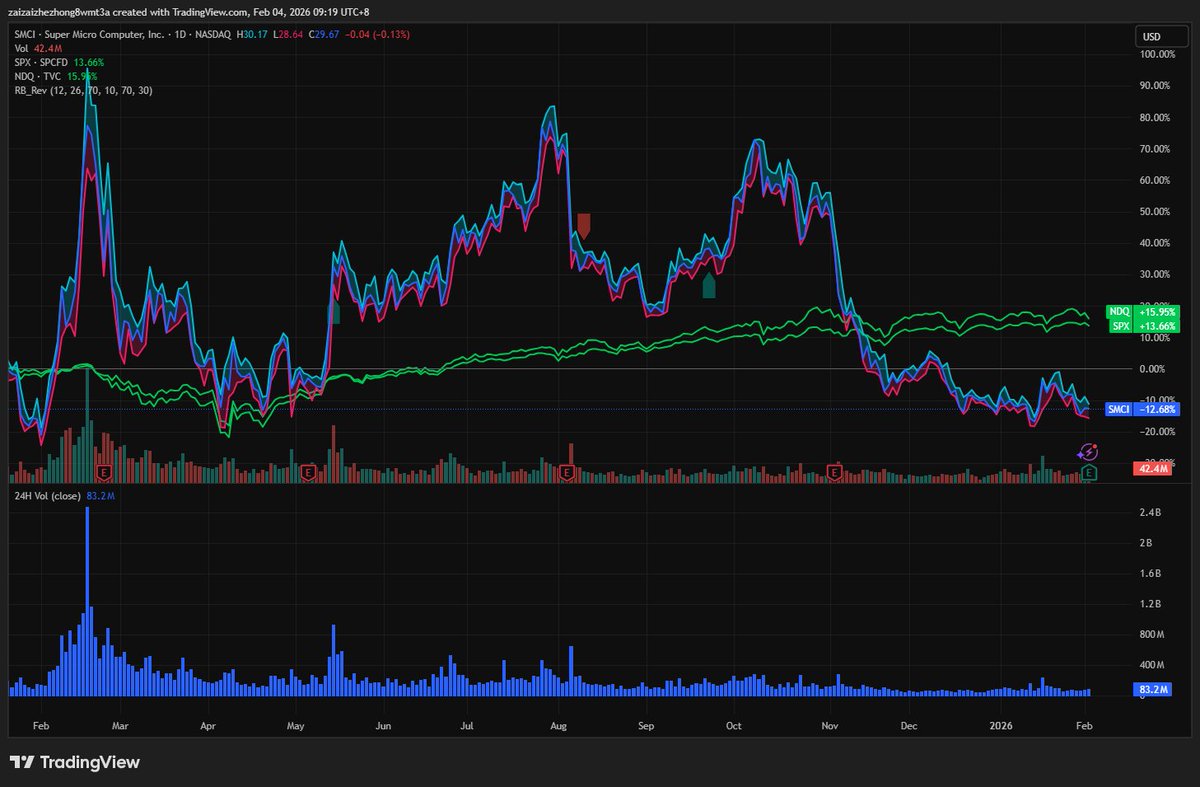Click the blue SMCI −12.68% price label
Image resolution: width=1200 pixels, height=787 pixels.
pos(1141,408)
